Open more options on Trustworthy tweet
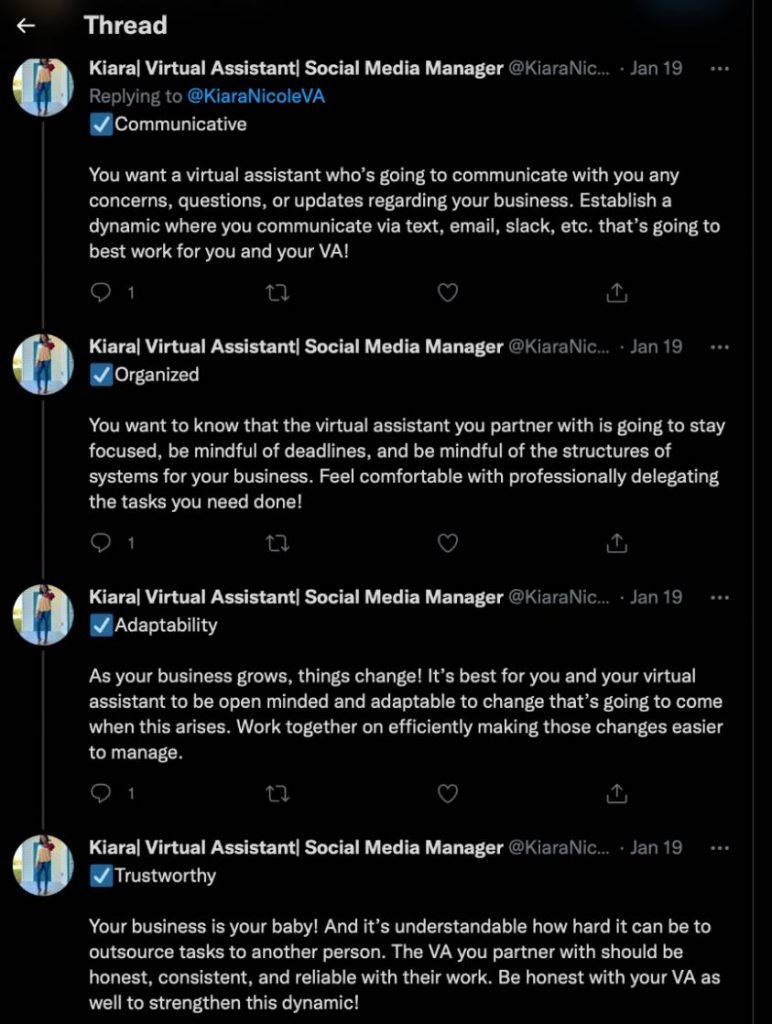 [x=719, y=847]
